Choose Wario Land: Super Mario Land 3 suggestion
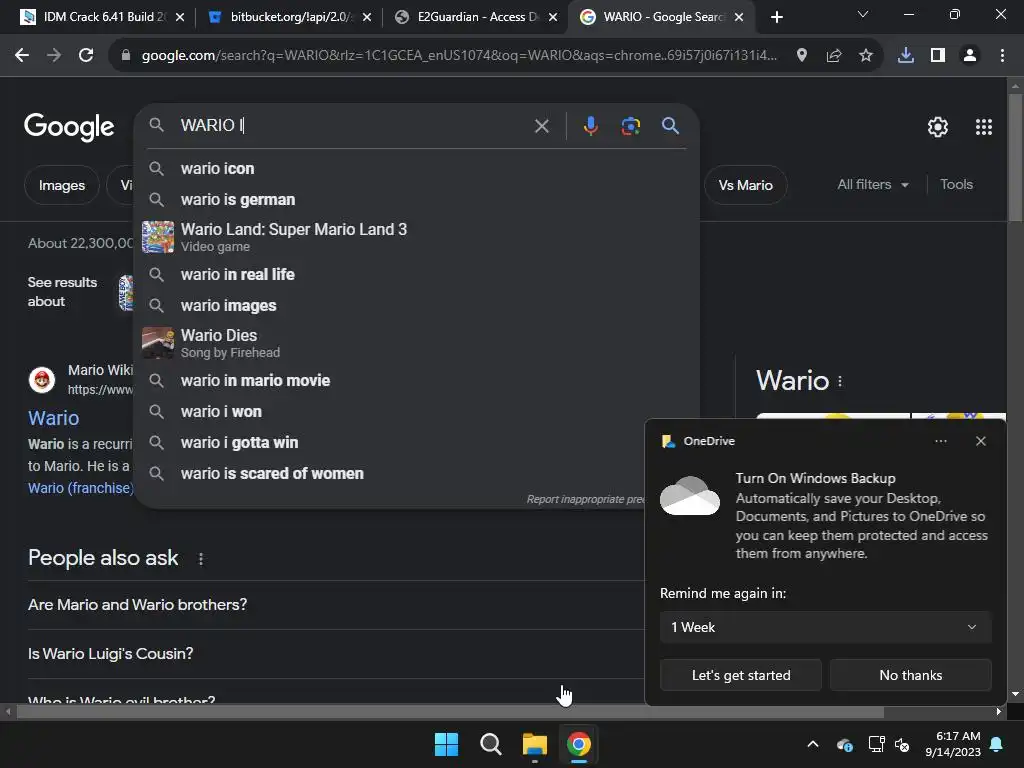1024x768 pixels. (x=416, y=236)
